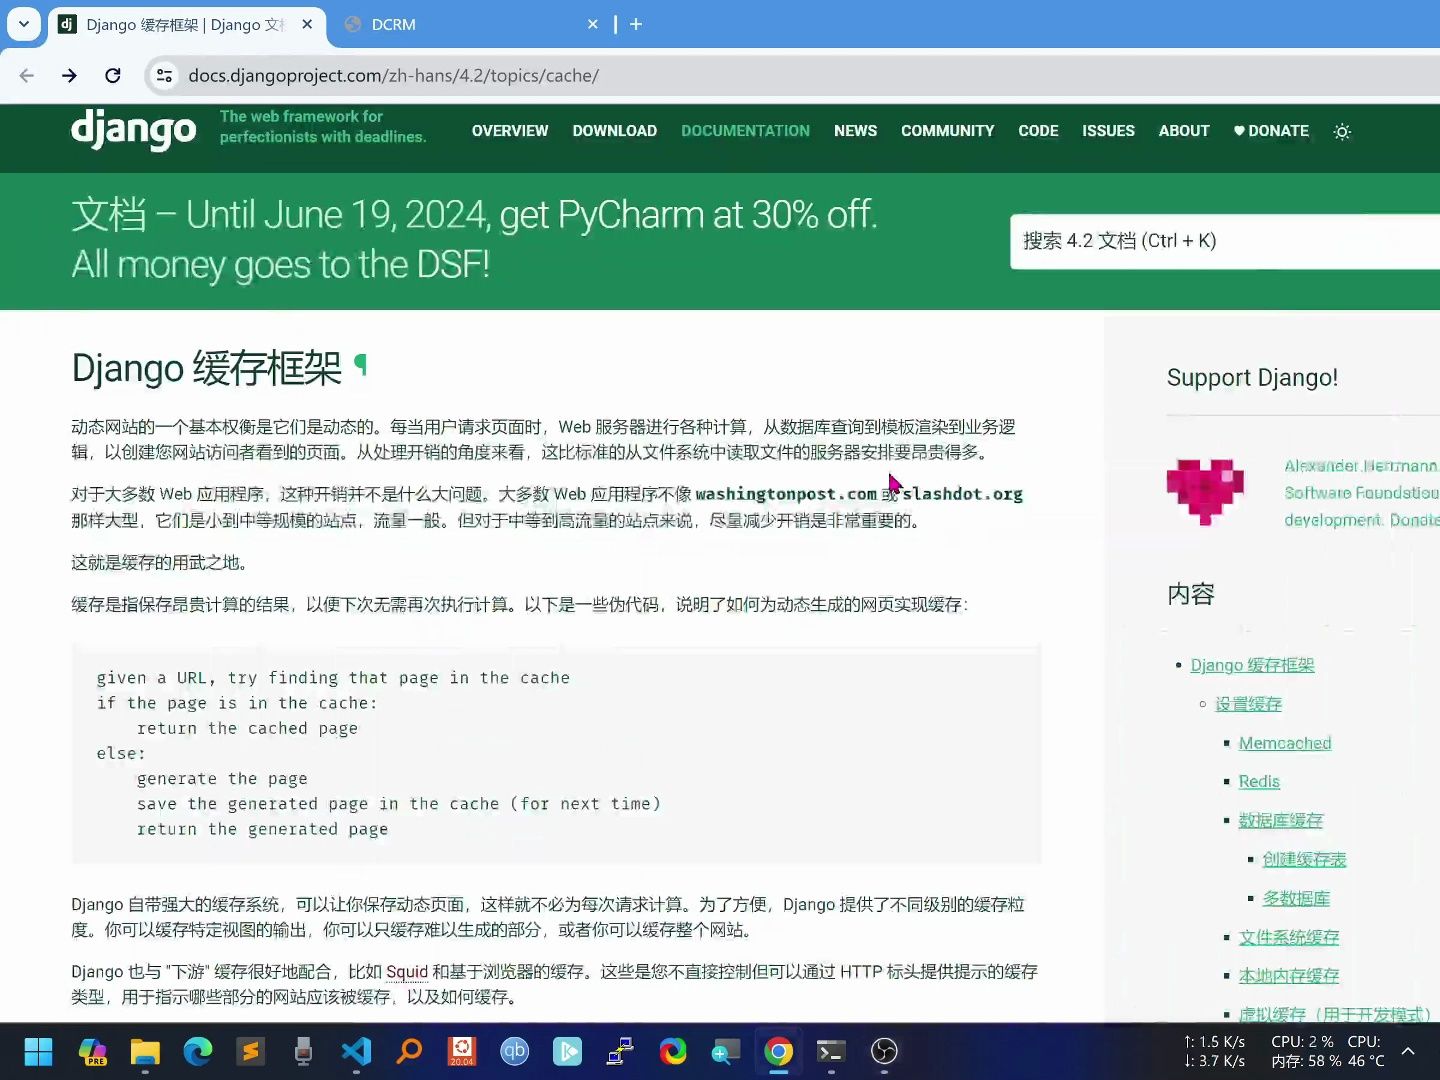The width and height of the screenshot is (1440, 1080).
Task: Open the teal play-arrow app icon
Action: (x=567, y=1051)
